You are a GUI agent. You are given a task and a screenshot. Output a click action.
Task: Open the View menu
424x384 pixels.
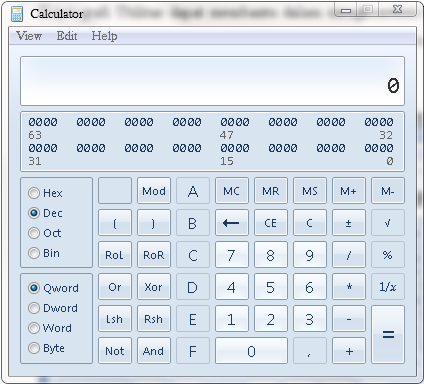point(29,36)
